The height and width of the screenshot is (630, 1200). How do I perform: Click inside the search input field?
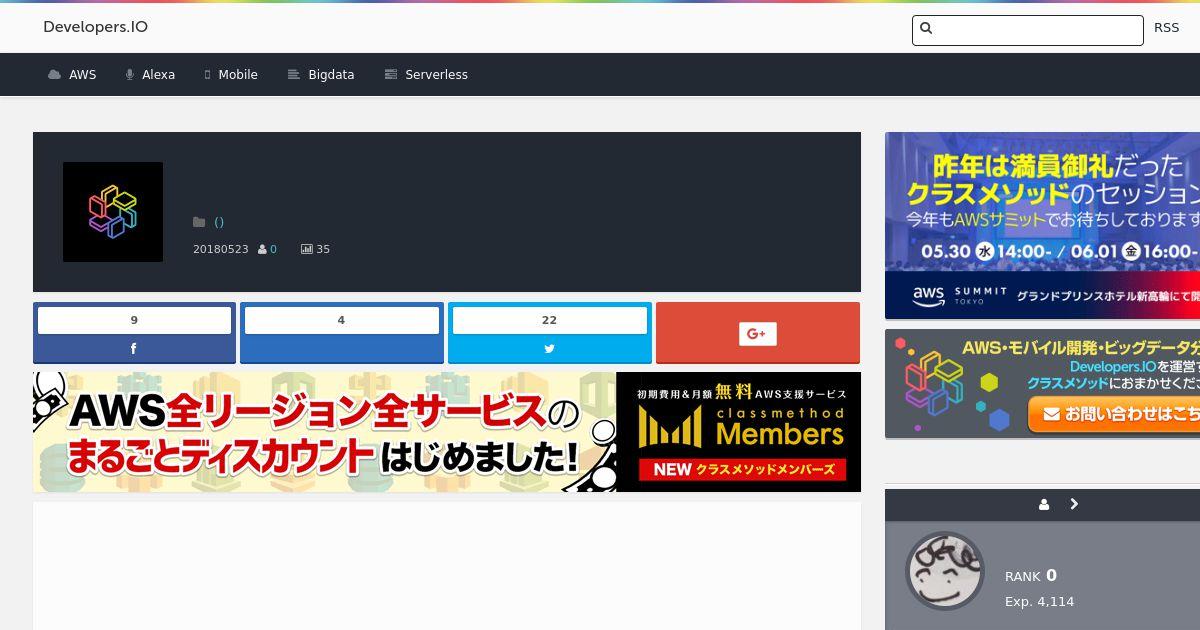1027,30
